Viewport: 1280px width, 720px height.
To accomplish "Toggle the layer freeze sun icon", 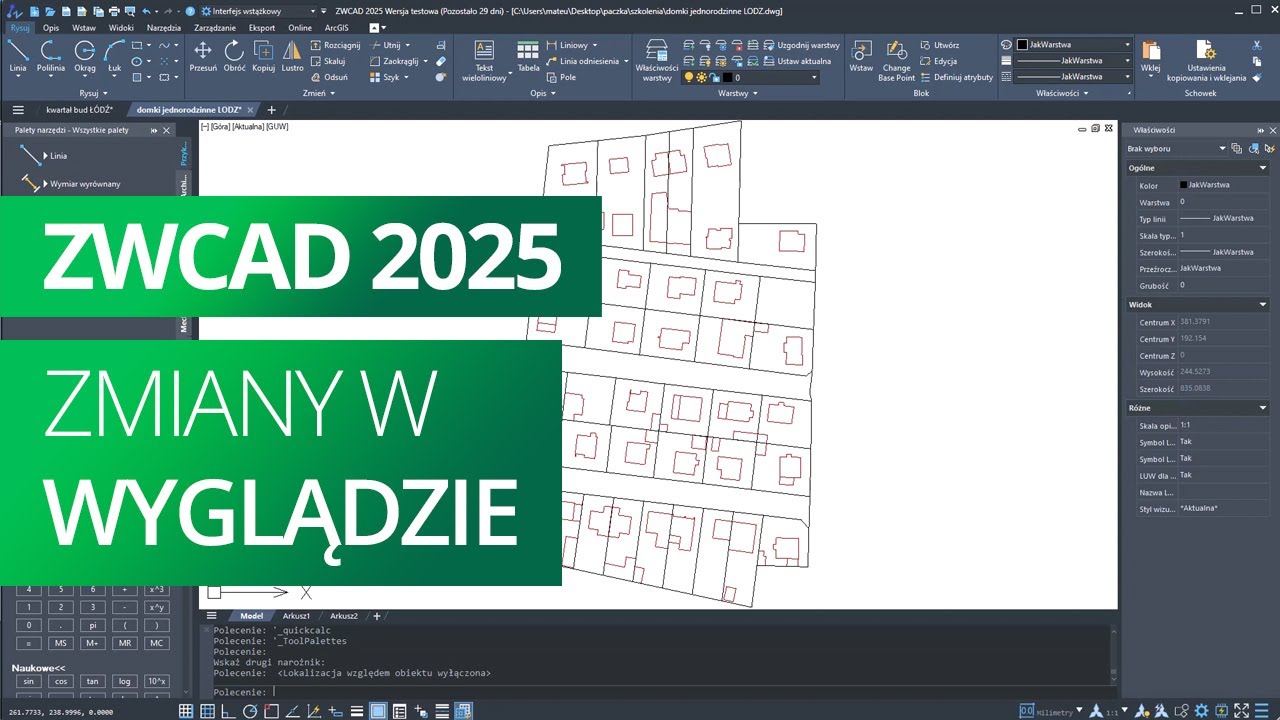I will [x=701, y=77].
